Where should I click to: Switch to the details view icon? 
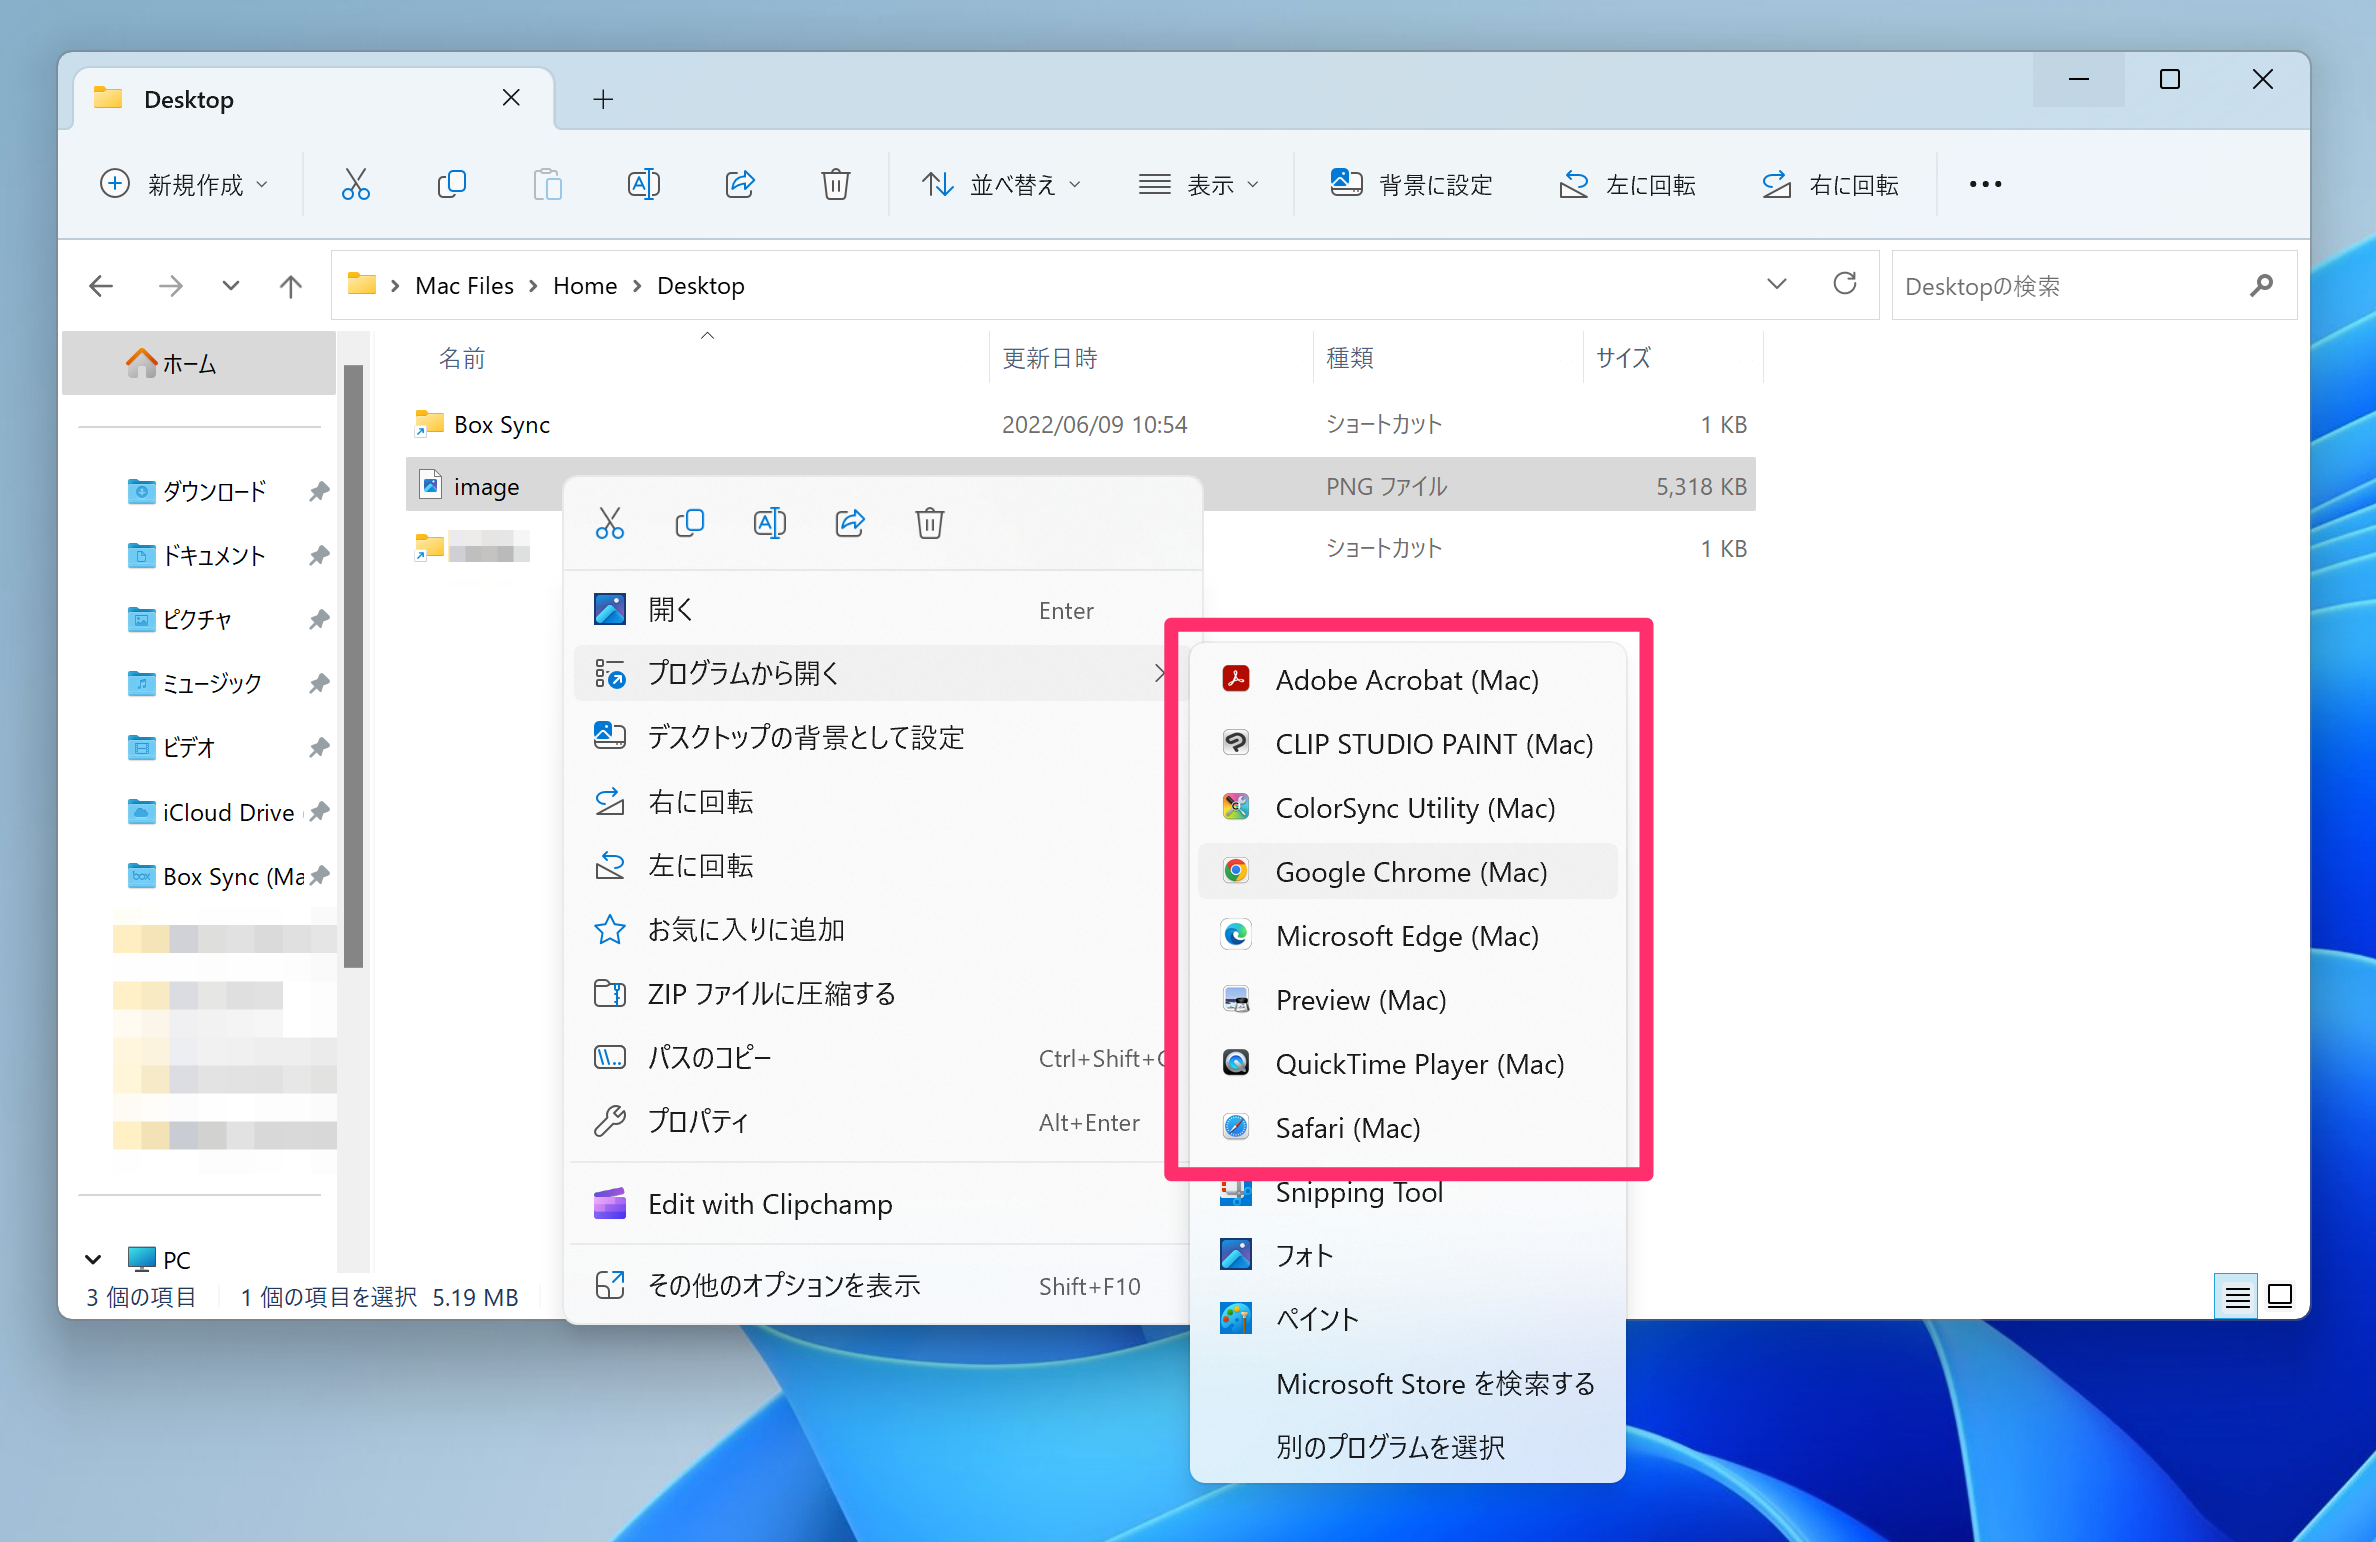2237,1297
